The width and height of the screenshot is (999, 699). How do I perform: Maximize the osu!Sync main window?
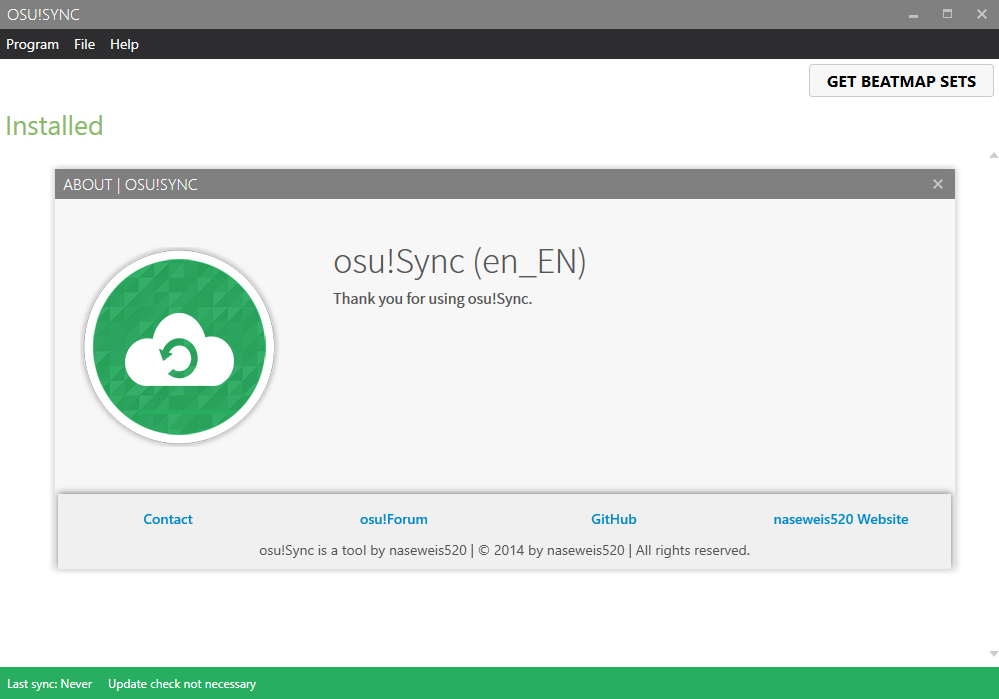click(947, 14)
